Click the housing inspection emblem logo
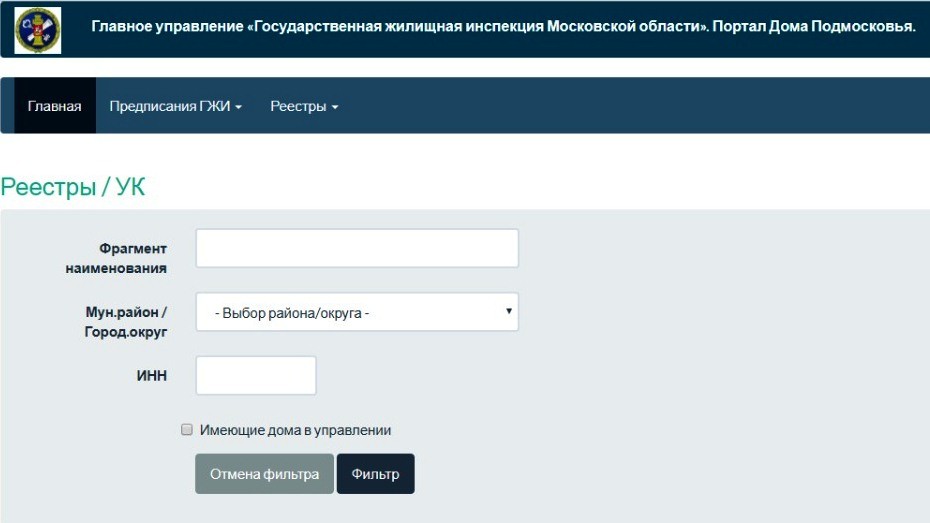 click(x=37, y=31)
